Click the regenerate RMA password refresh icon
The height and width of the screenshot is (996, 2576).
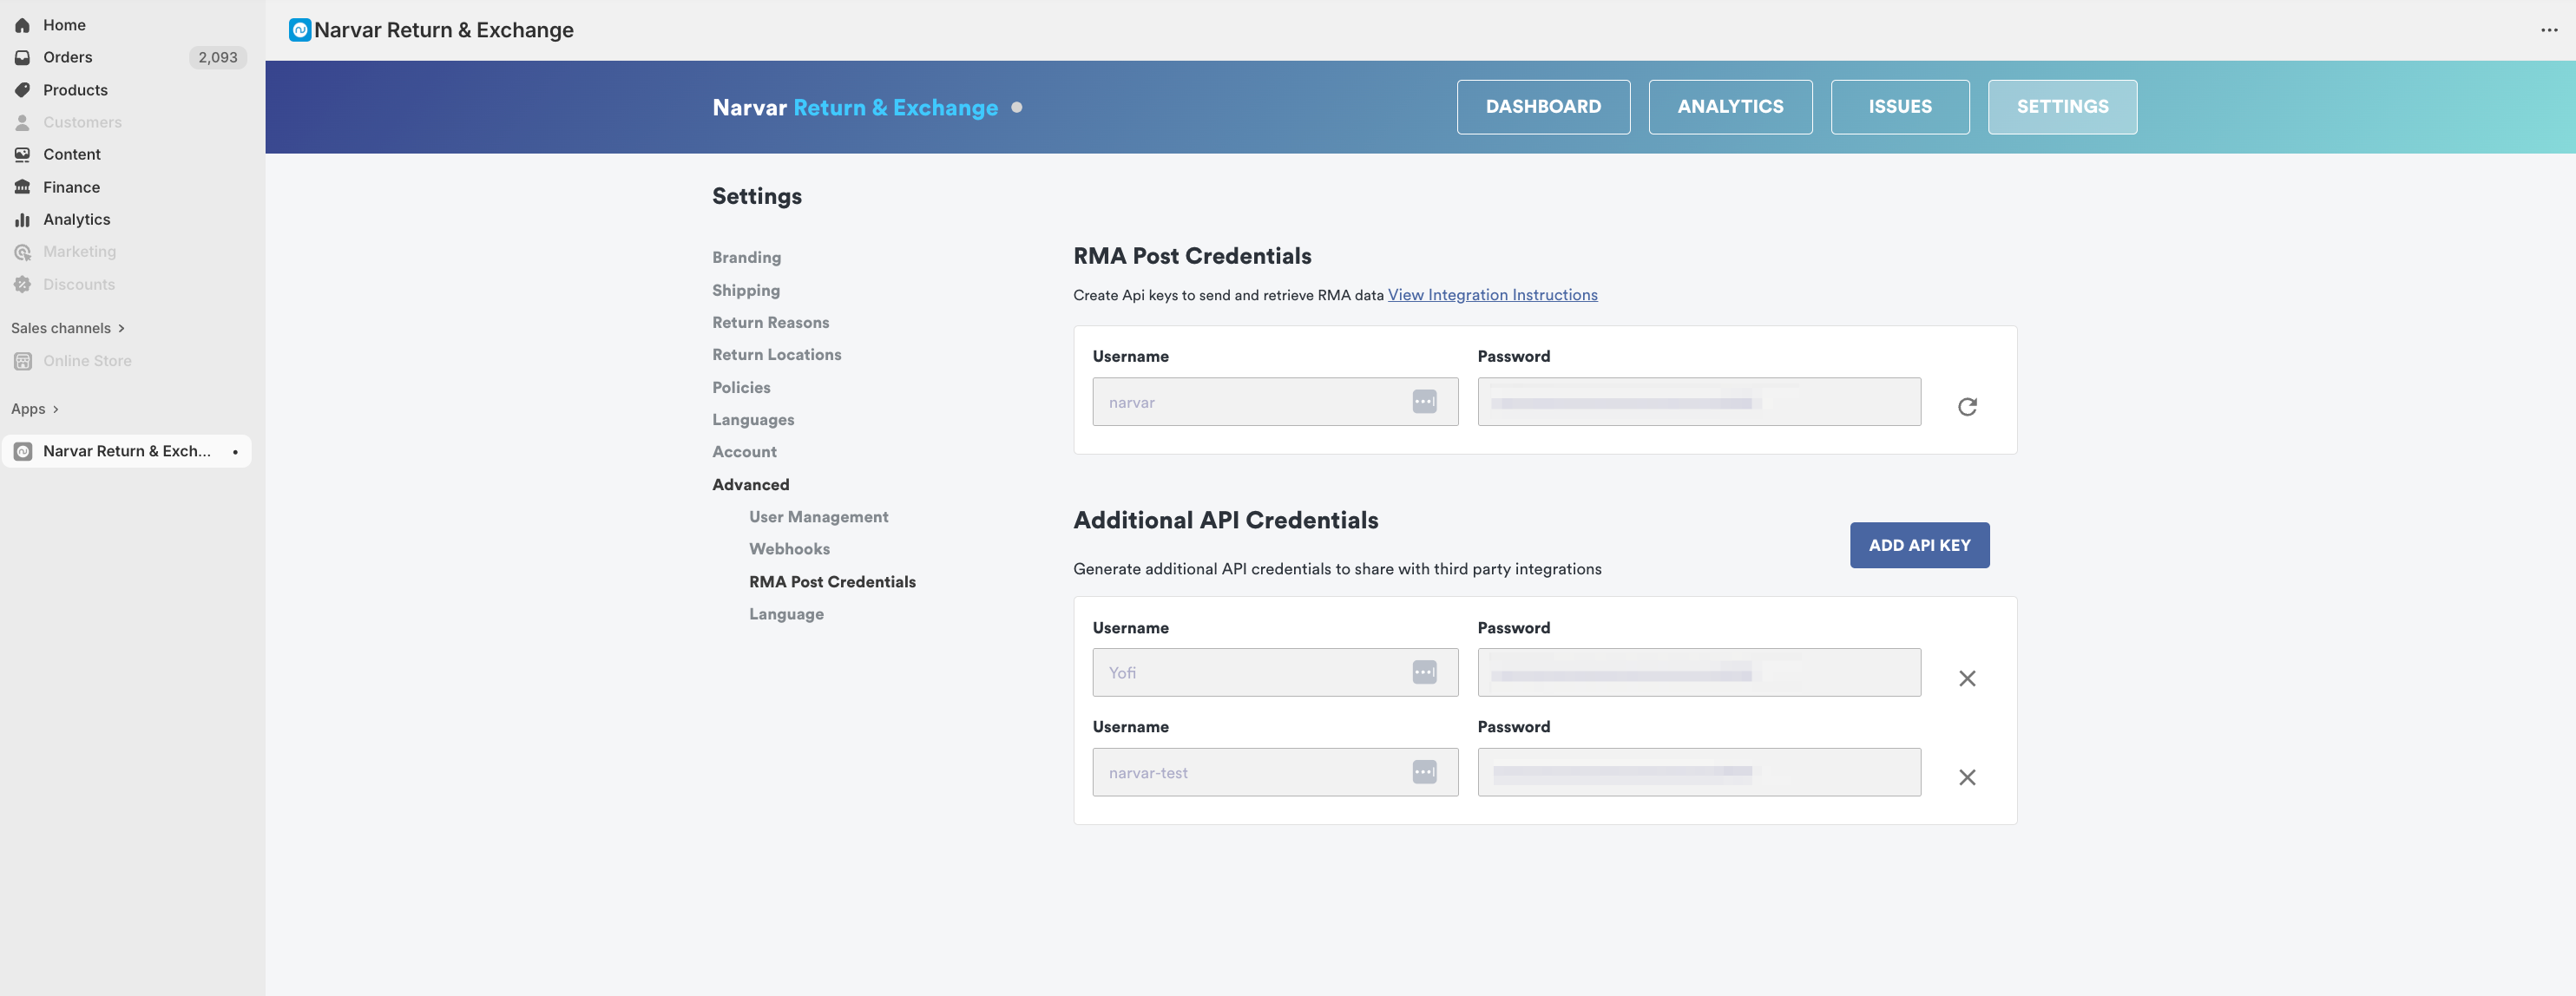click(x=1966, y=406)
